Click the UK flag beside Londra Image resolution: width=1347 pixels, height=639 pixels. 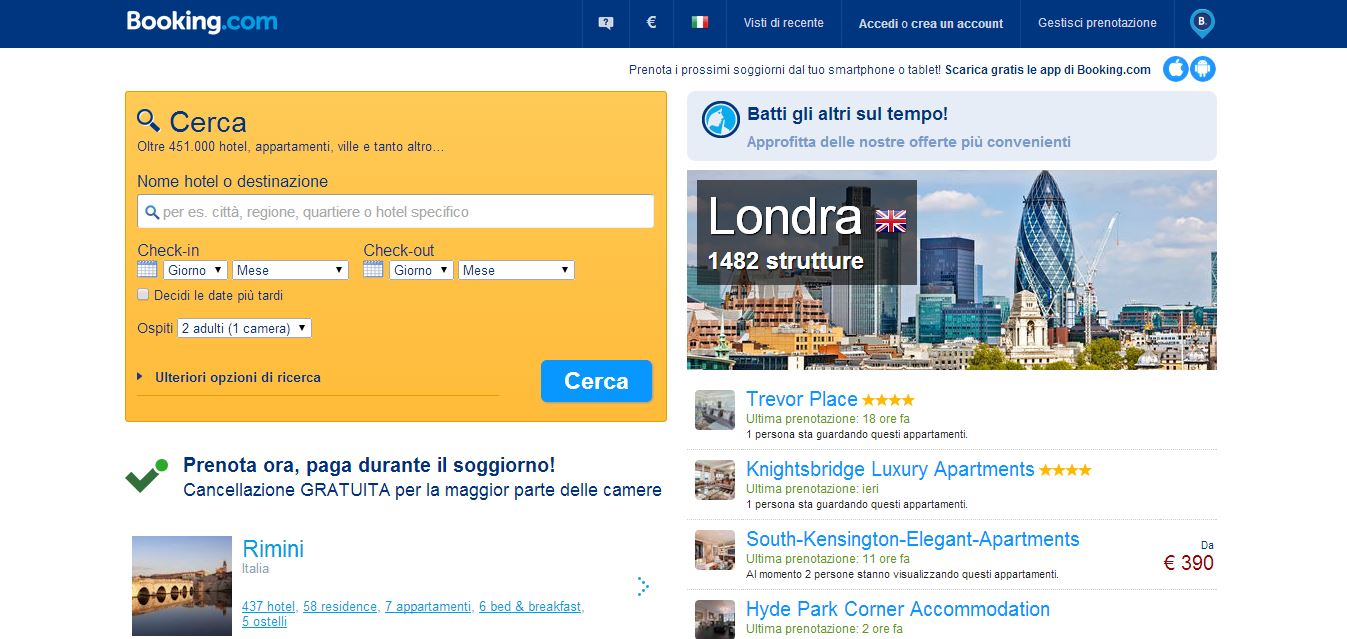coord(890,221)
